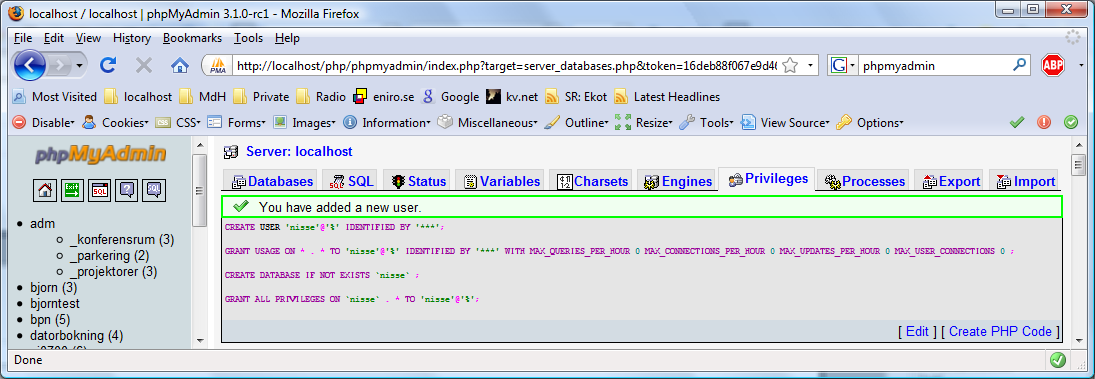The image size is (1095, 379).
Task: Click the green checkmark standards icon in Web Developer toolbar
Action: tap(1017, 122)
